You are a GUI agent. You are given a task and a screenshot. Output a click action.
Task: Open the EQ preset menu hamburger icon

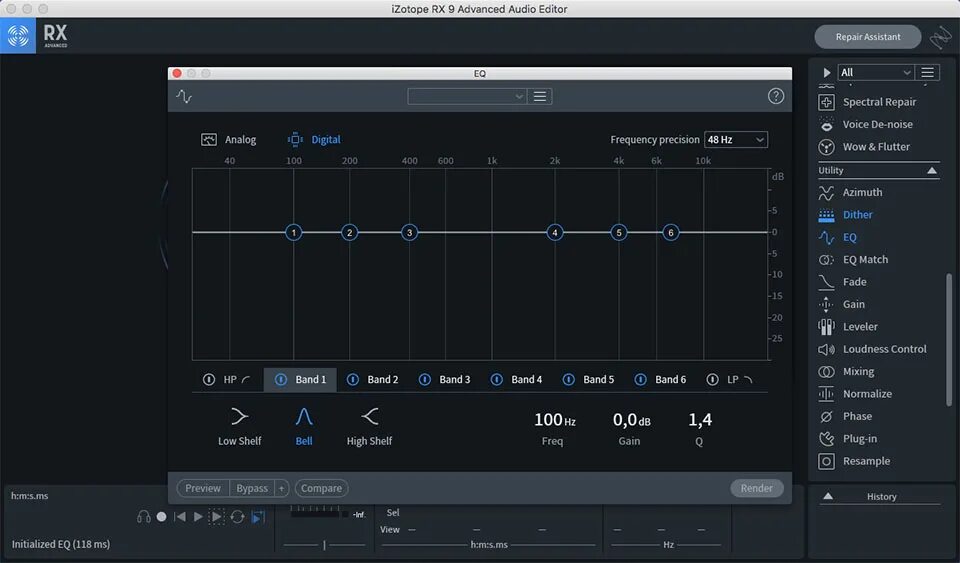click(x=540, y=97)
